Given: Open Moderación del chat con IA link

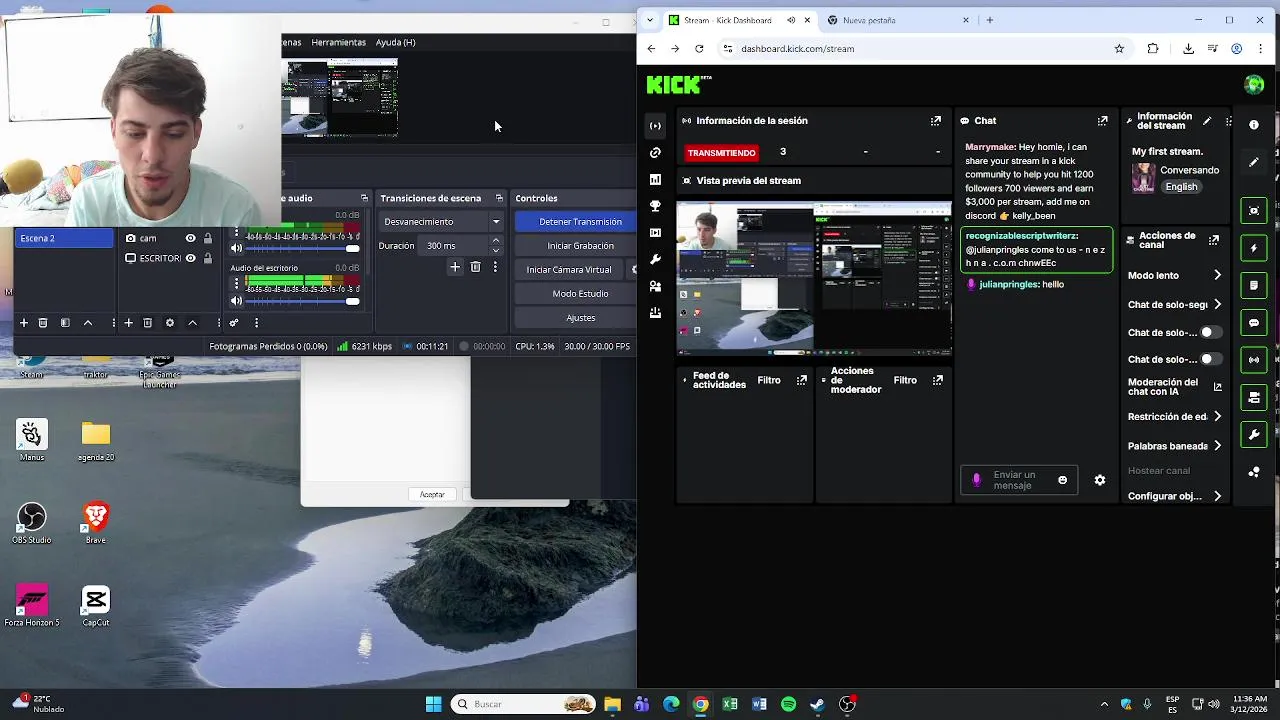Looking at the screenshot, I should pos(1174,387).
